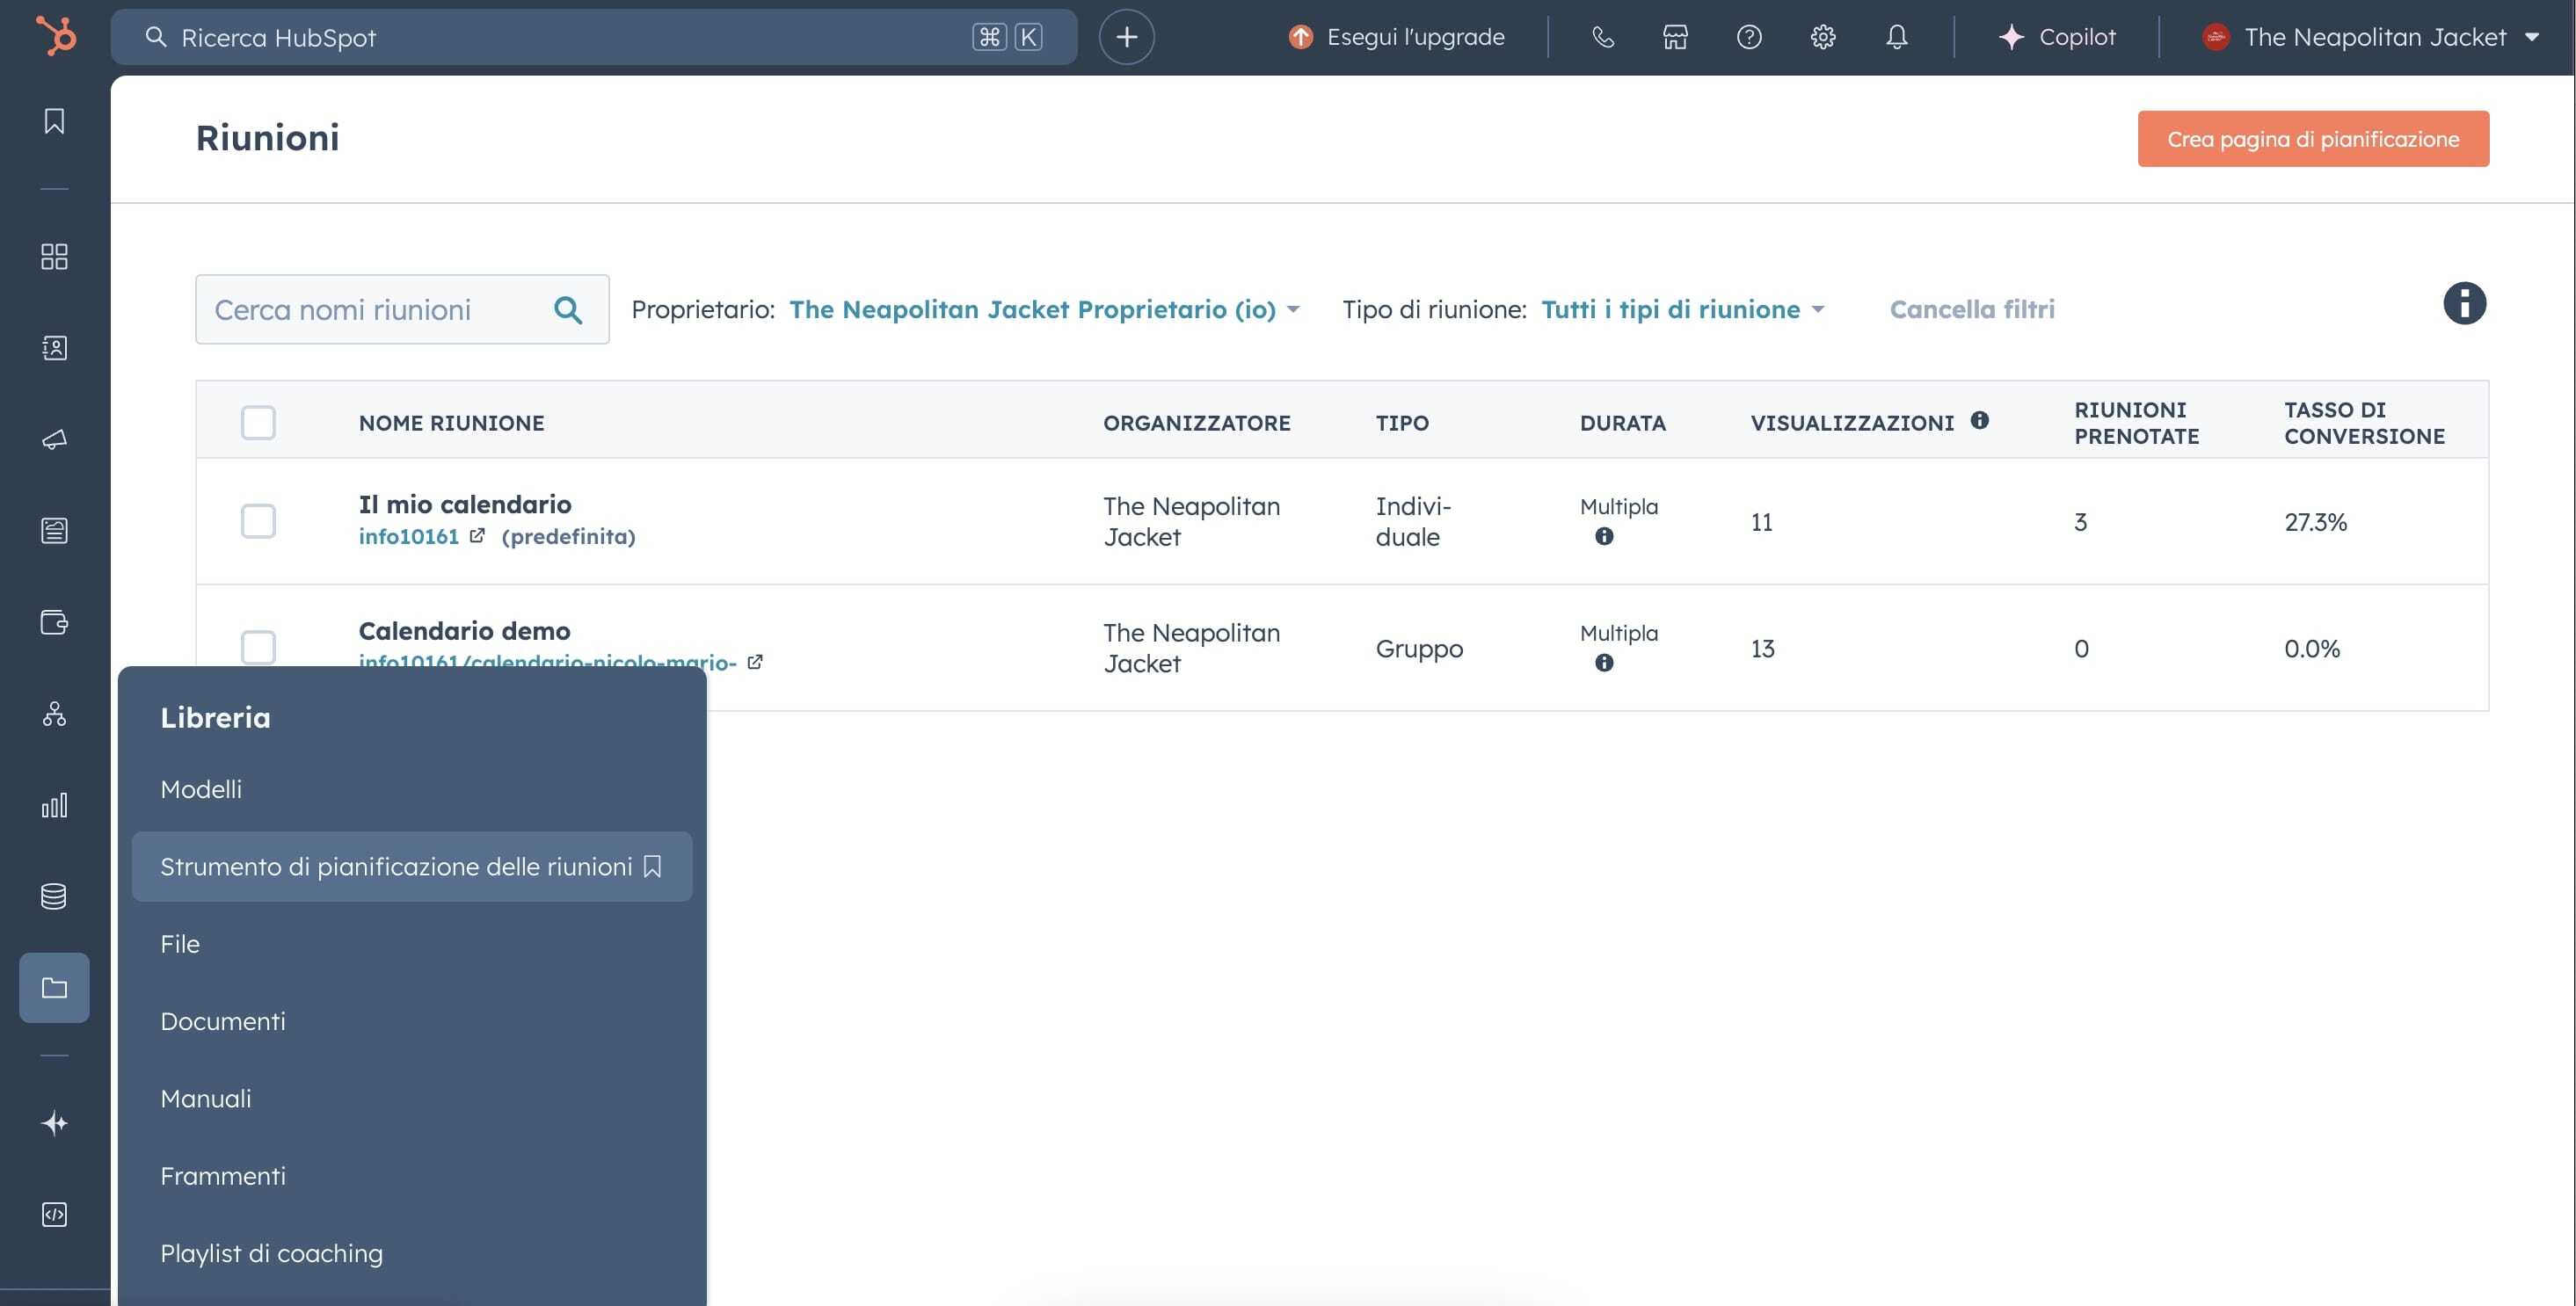Open the Notifications bell icon
This screenshot has height=1306, width=2576.
click(1897, 37)
